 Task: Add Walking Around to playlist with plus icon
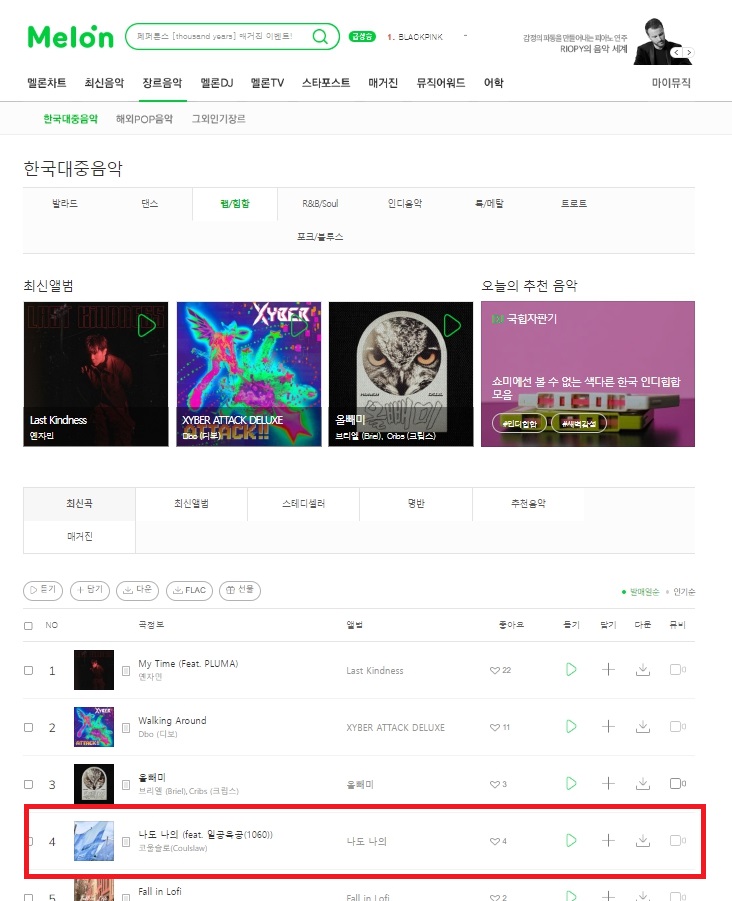tap(608, 726)
